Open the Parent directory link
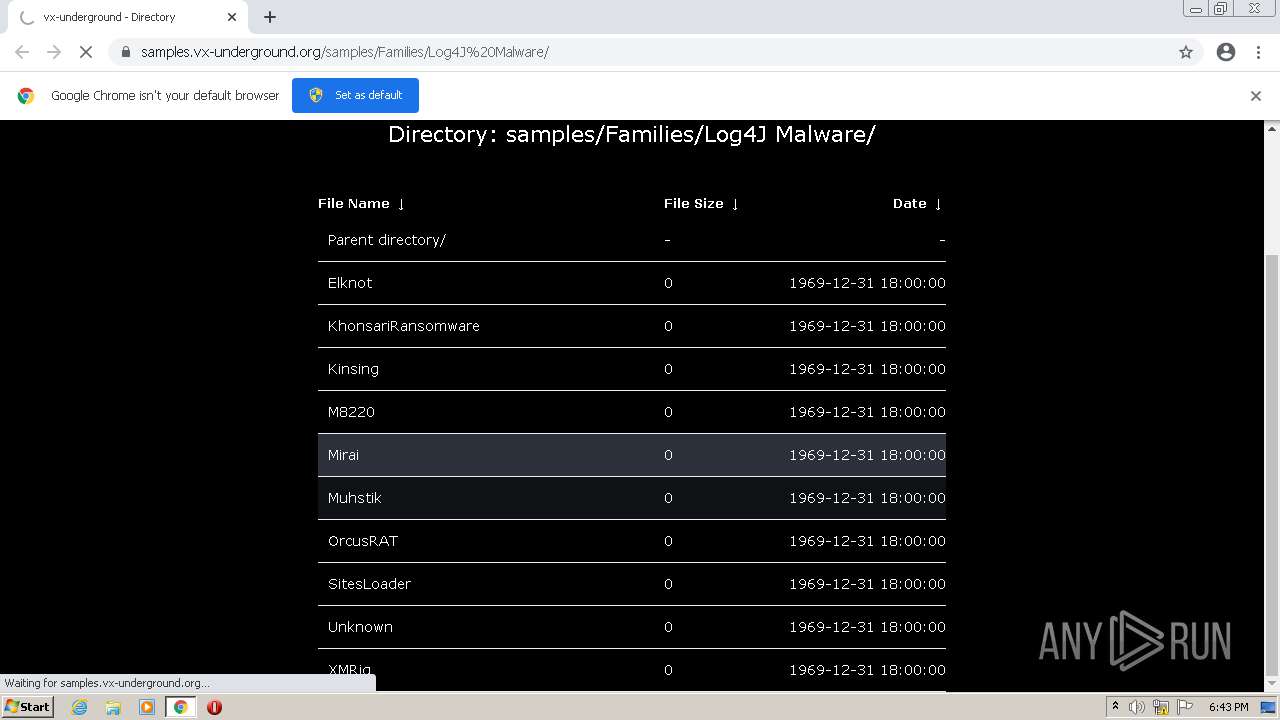This screenshot has width=1280, height=720. tap(387, 240)
